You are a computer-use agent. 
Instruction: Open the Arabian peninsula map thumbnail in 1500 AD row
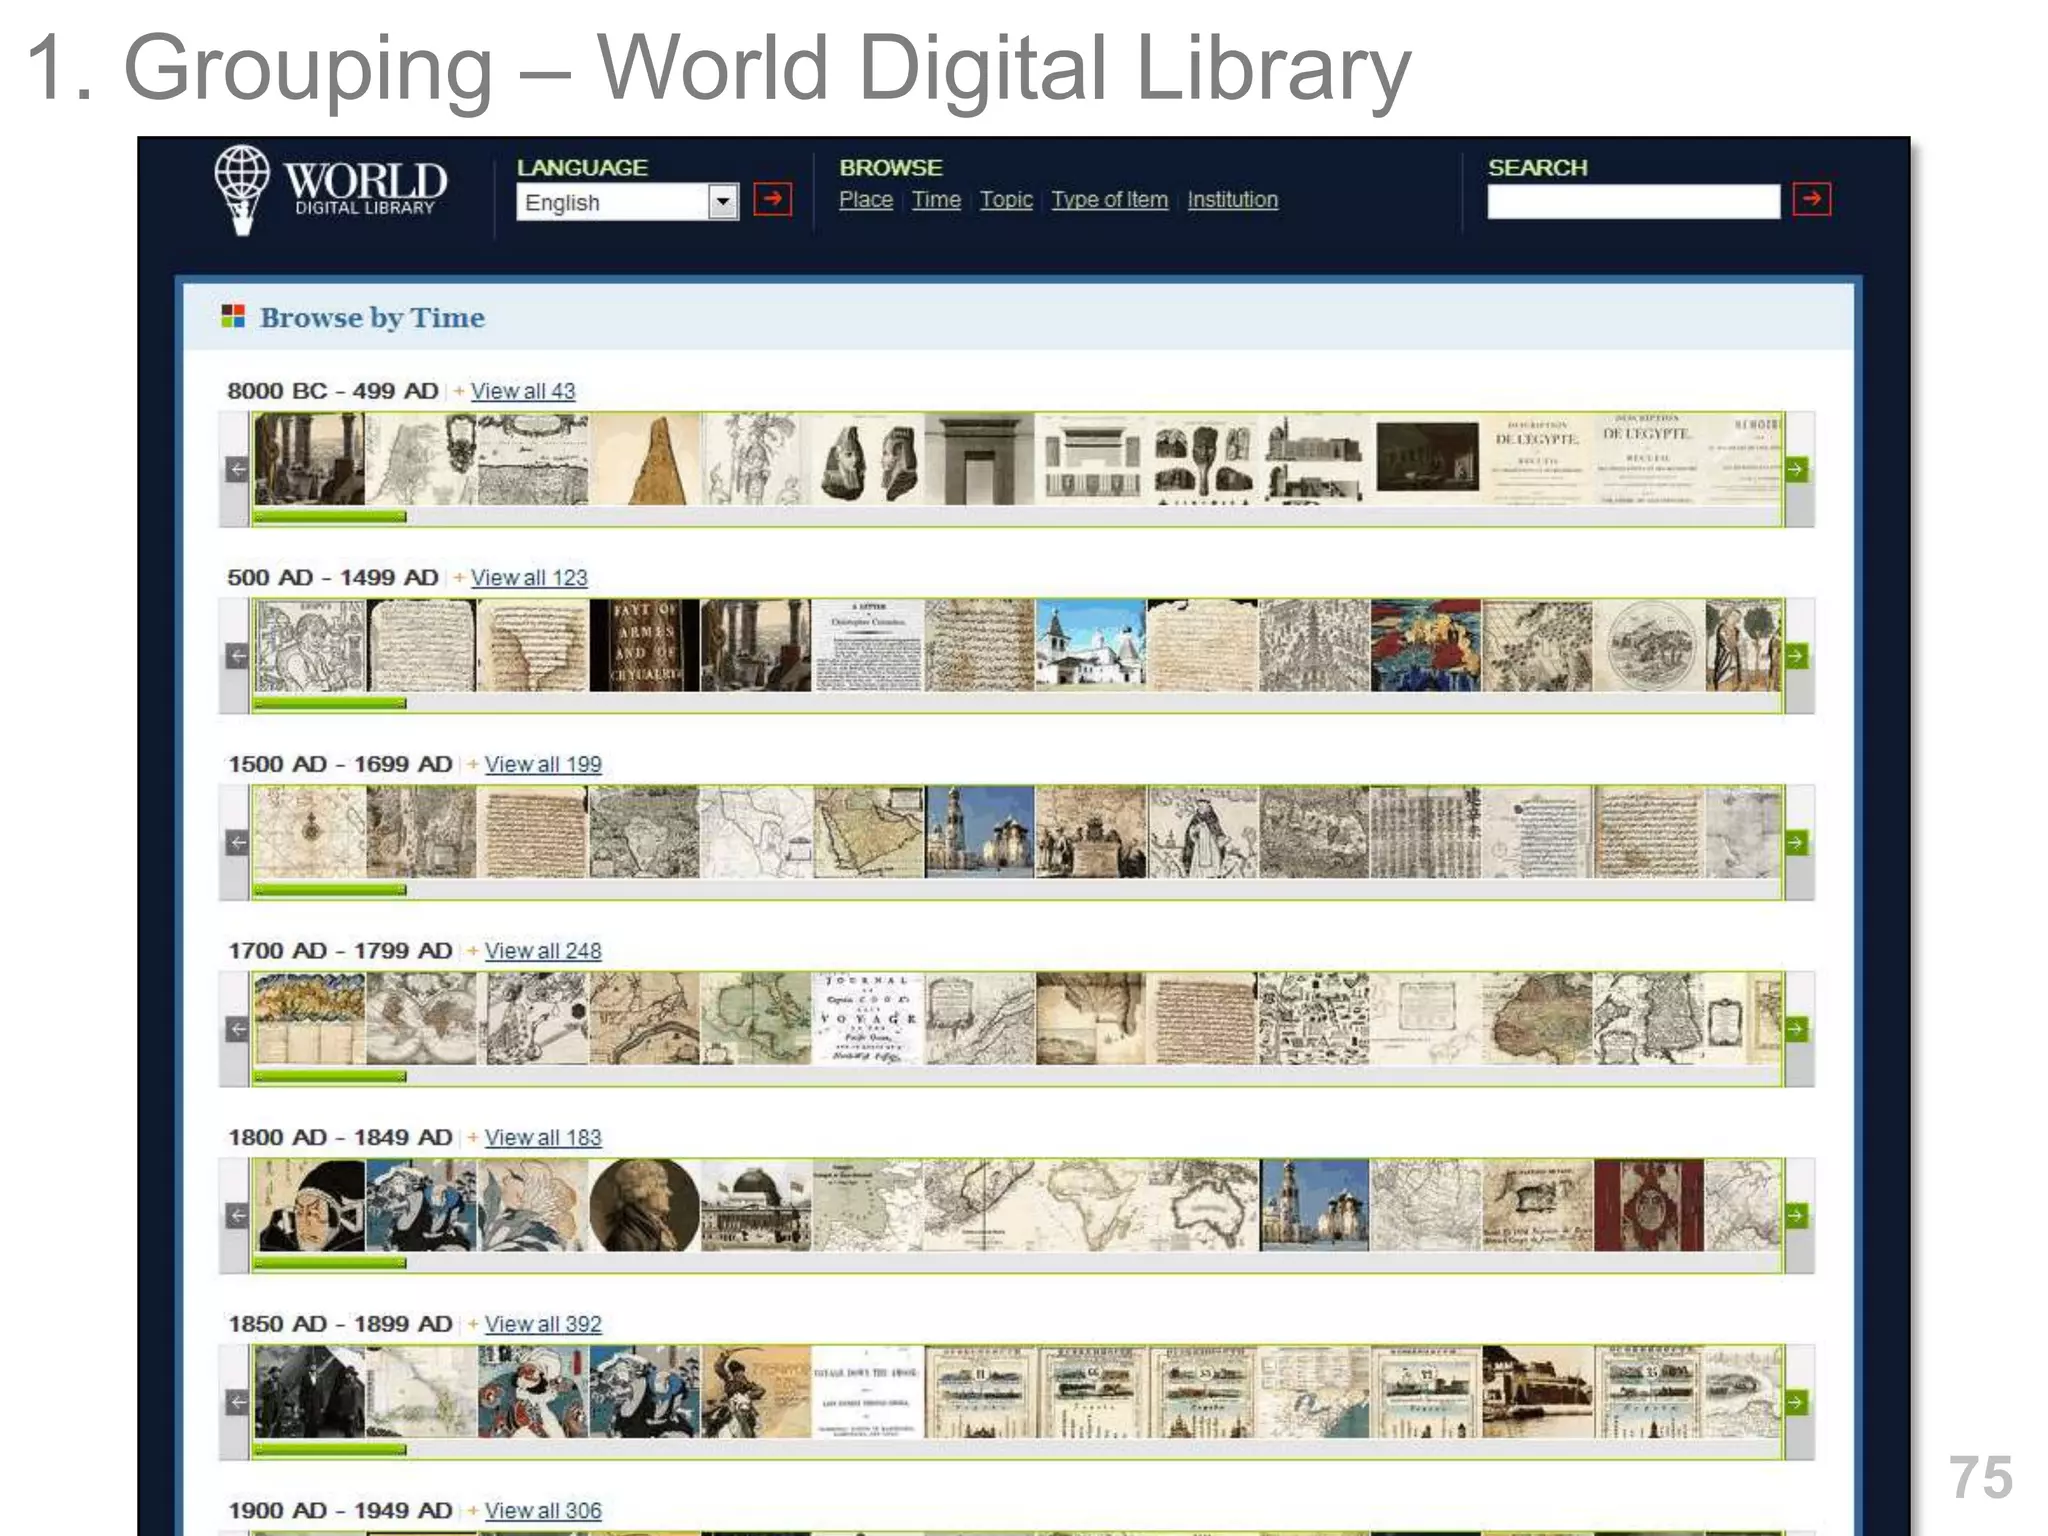[868, 832]
